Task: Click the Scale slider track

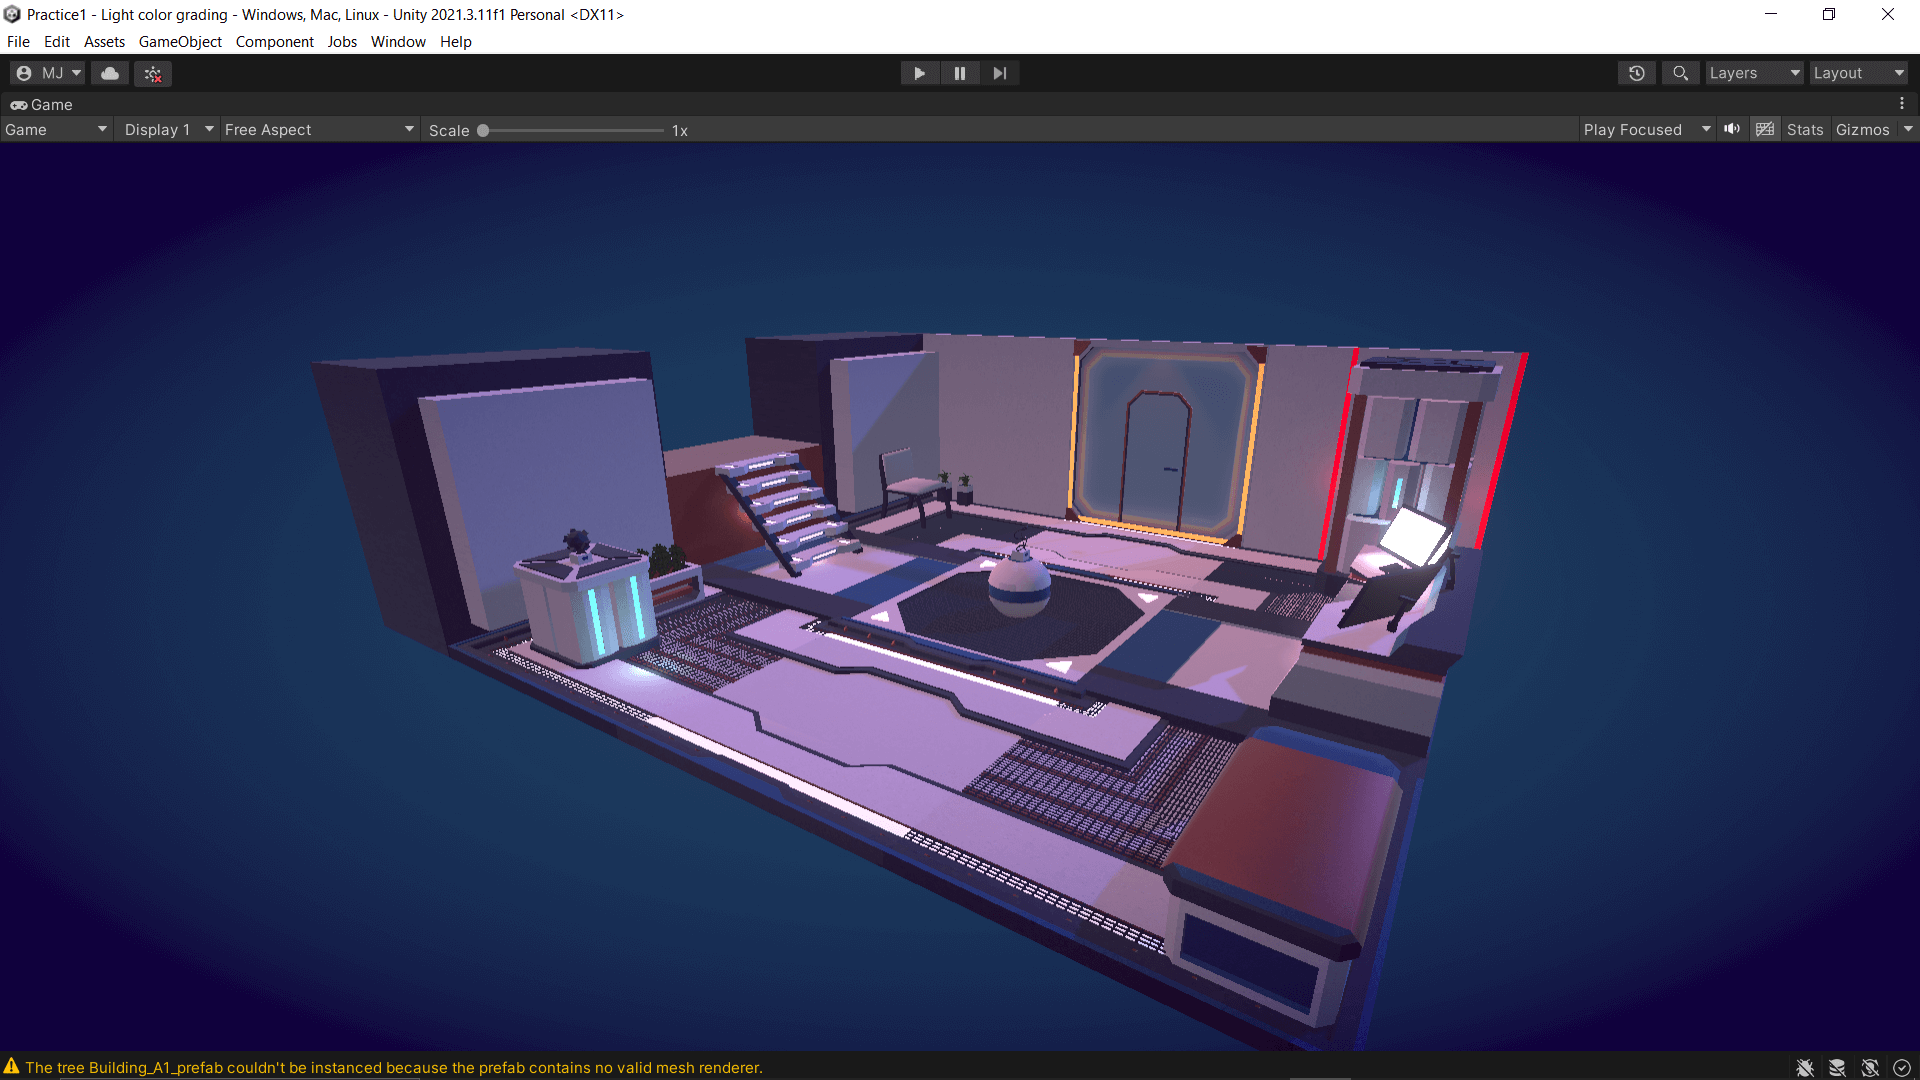Action: (x=572, y=130)
